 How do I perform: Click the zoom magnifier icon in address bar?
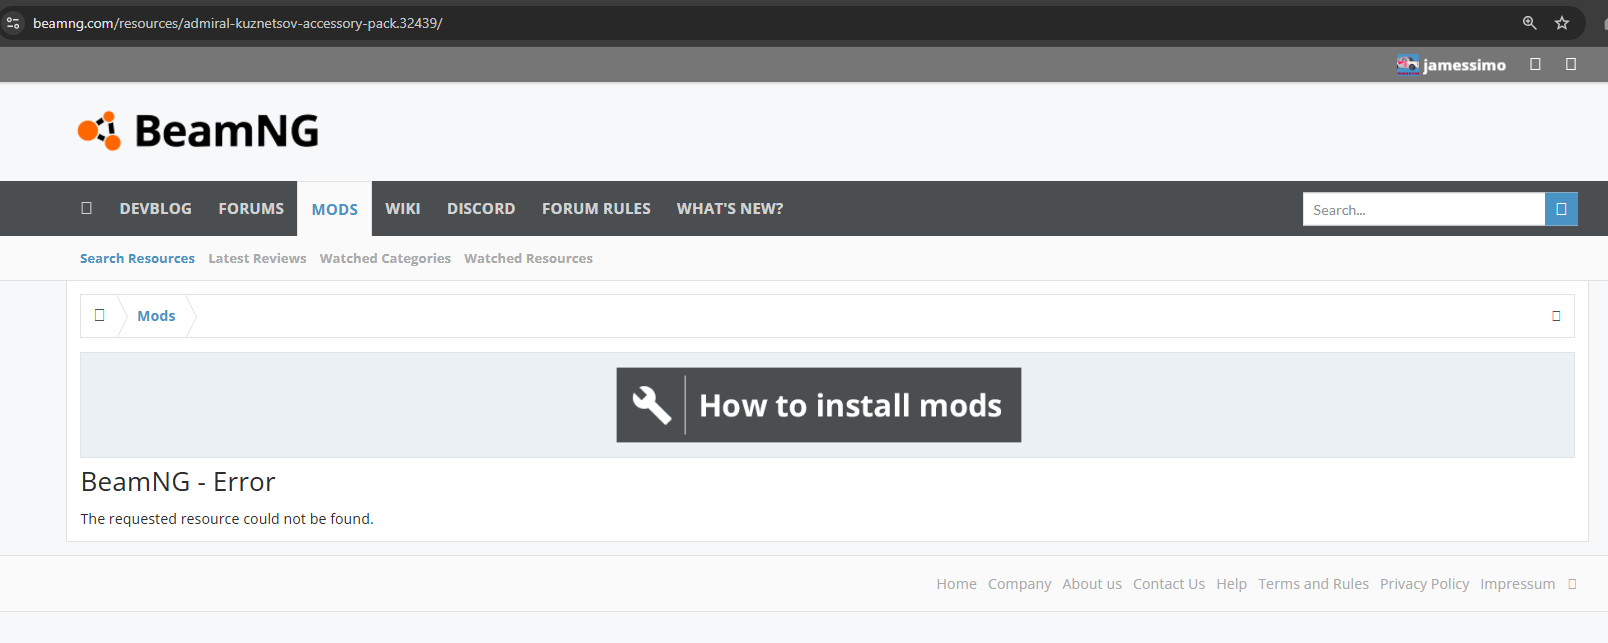click(1529, 23)
